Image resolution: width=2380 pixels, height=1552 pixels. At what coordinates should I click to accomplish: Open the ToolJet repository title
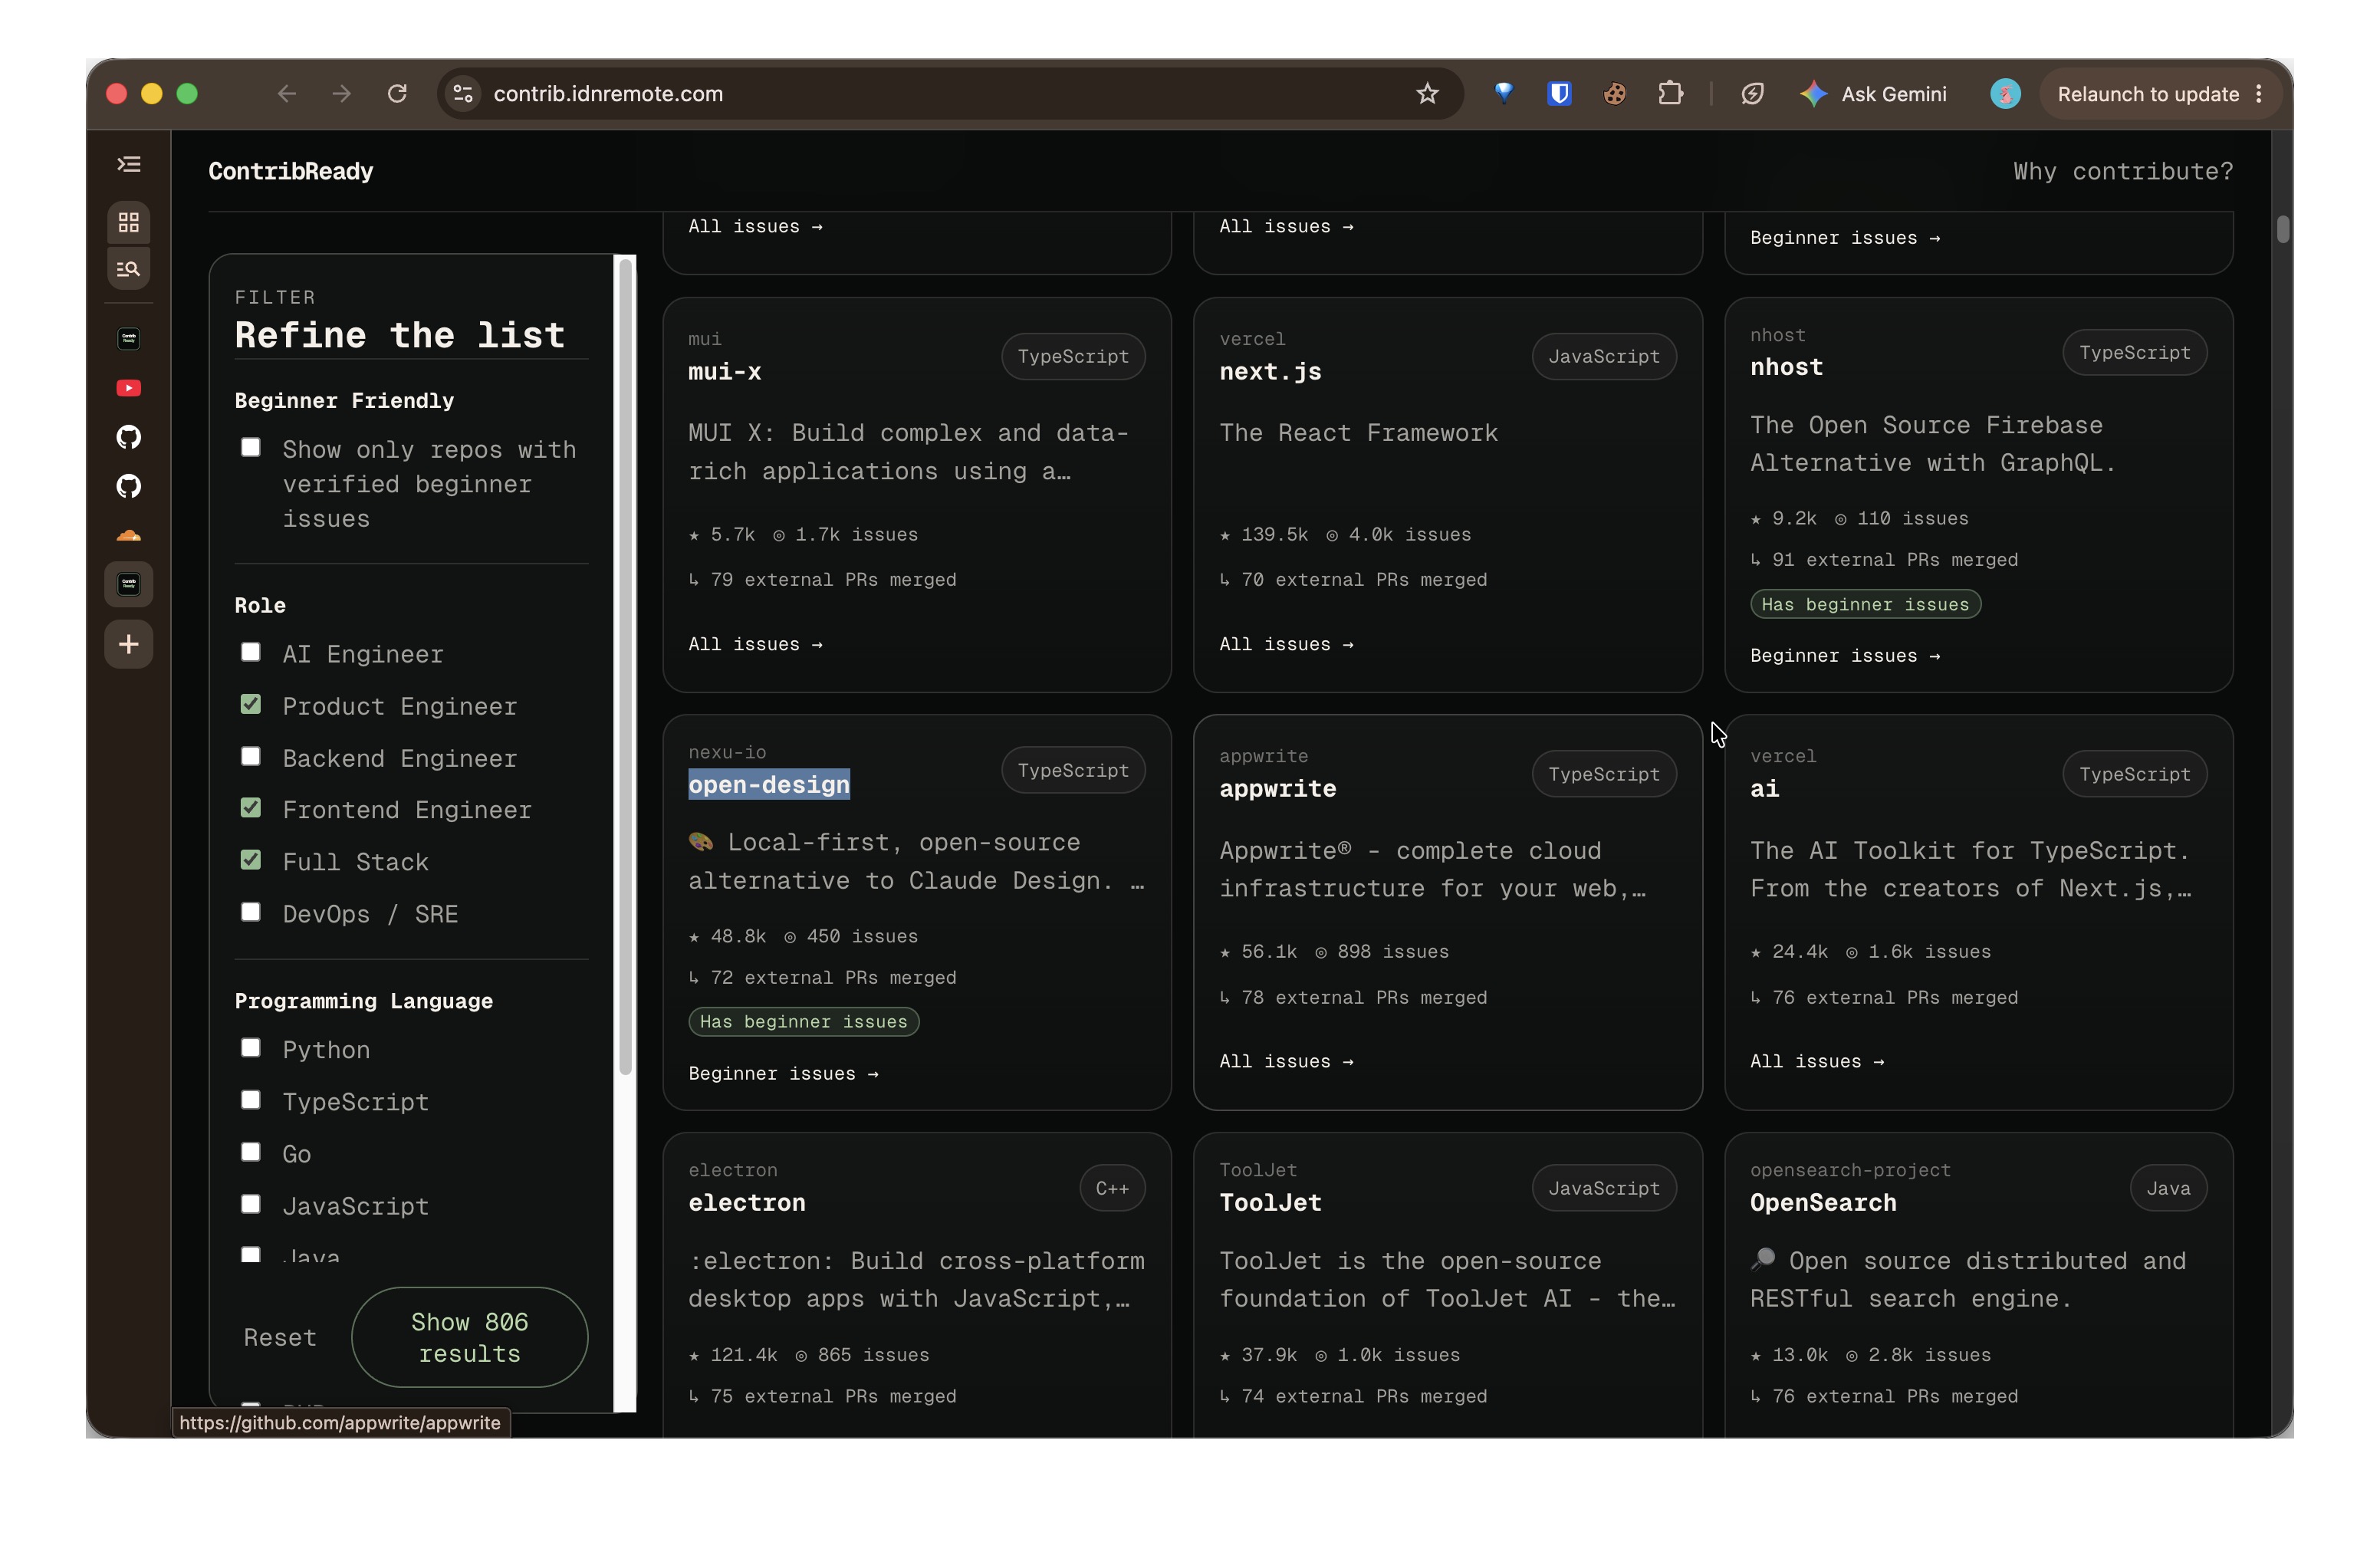(x=1270, y=1202)
